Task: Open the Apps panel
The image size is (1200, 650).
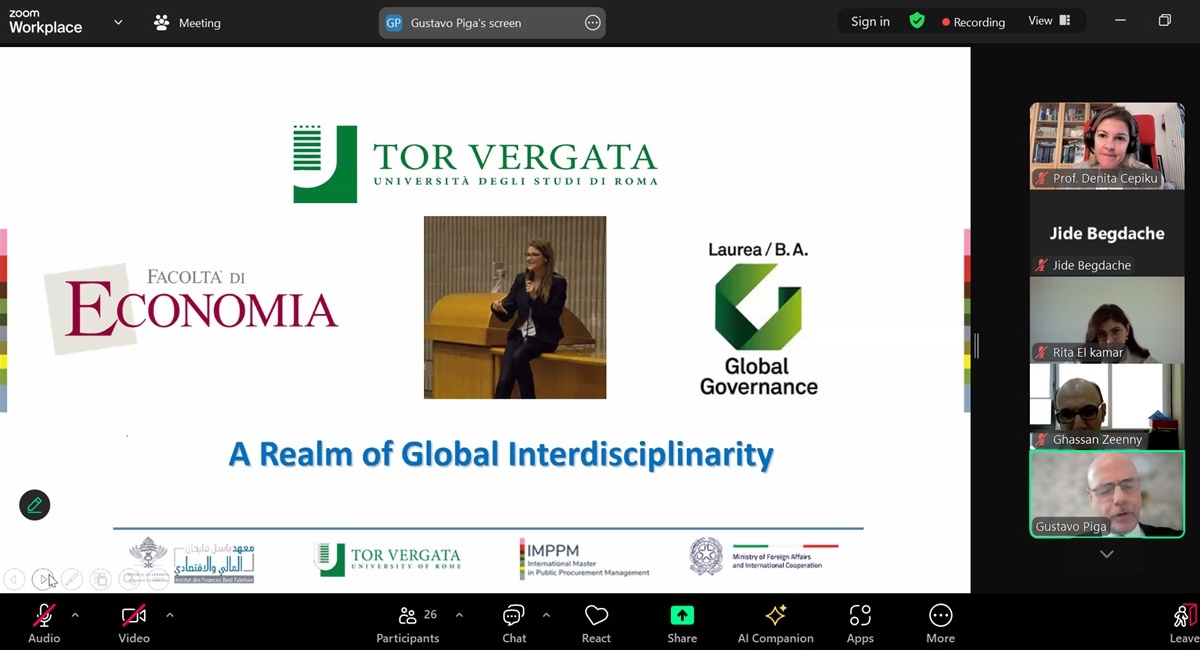Action: 860,624
